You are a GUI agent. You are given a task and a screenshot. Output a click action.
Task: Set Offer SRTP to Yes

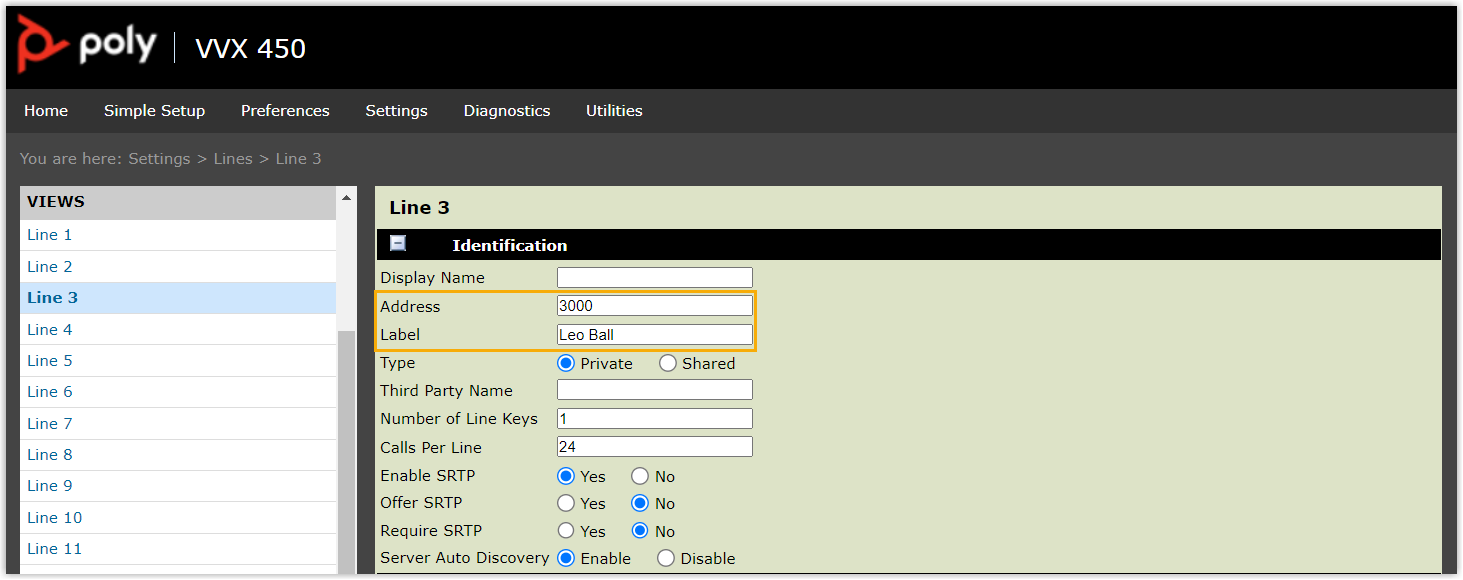point(566,503)
